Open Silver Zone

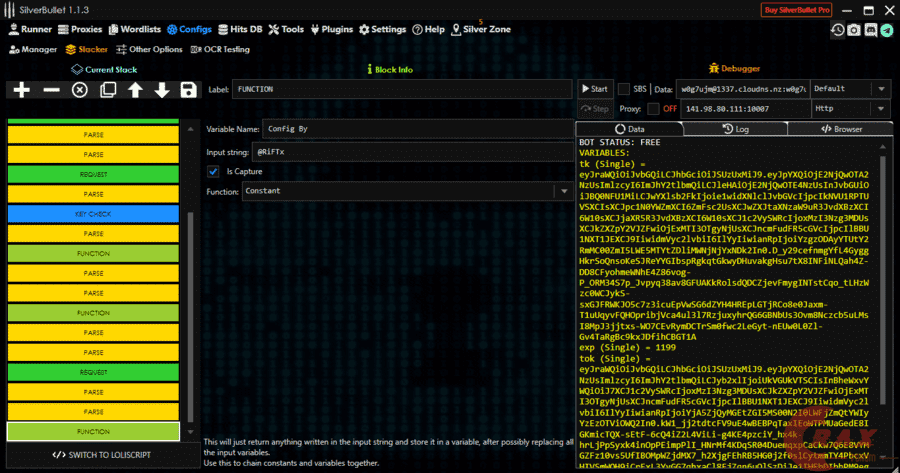click(481, 29)
